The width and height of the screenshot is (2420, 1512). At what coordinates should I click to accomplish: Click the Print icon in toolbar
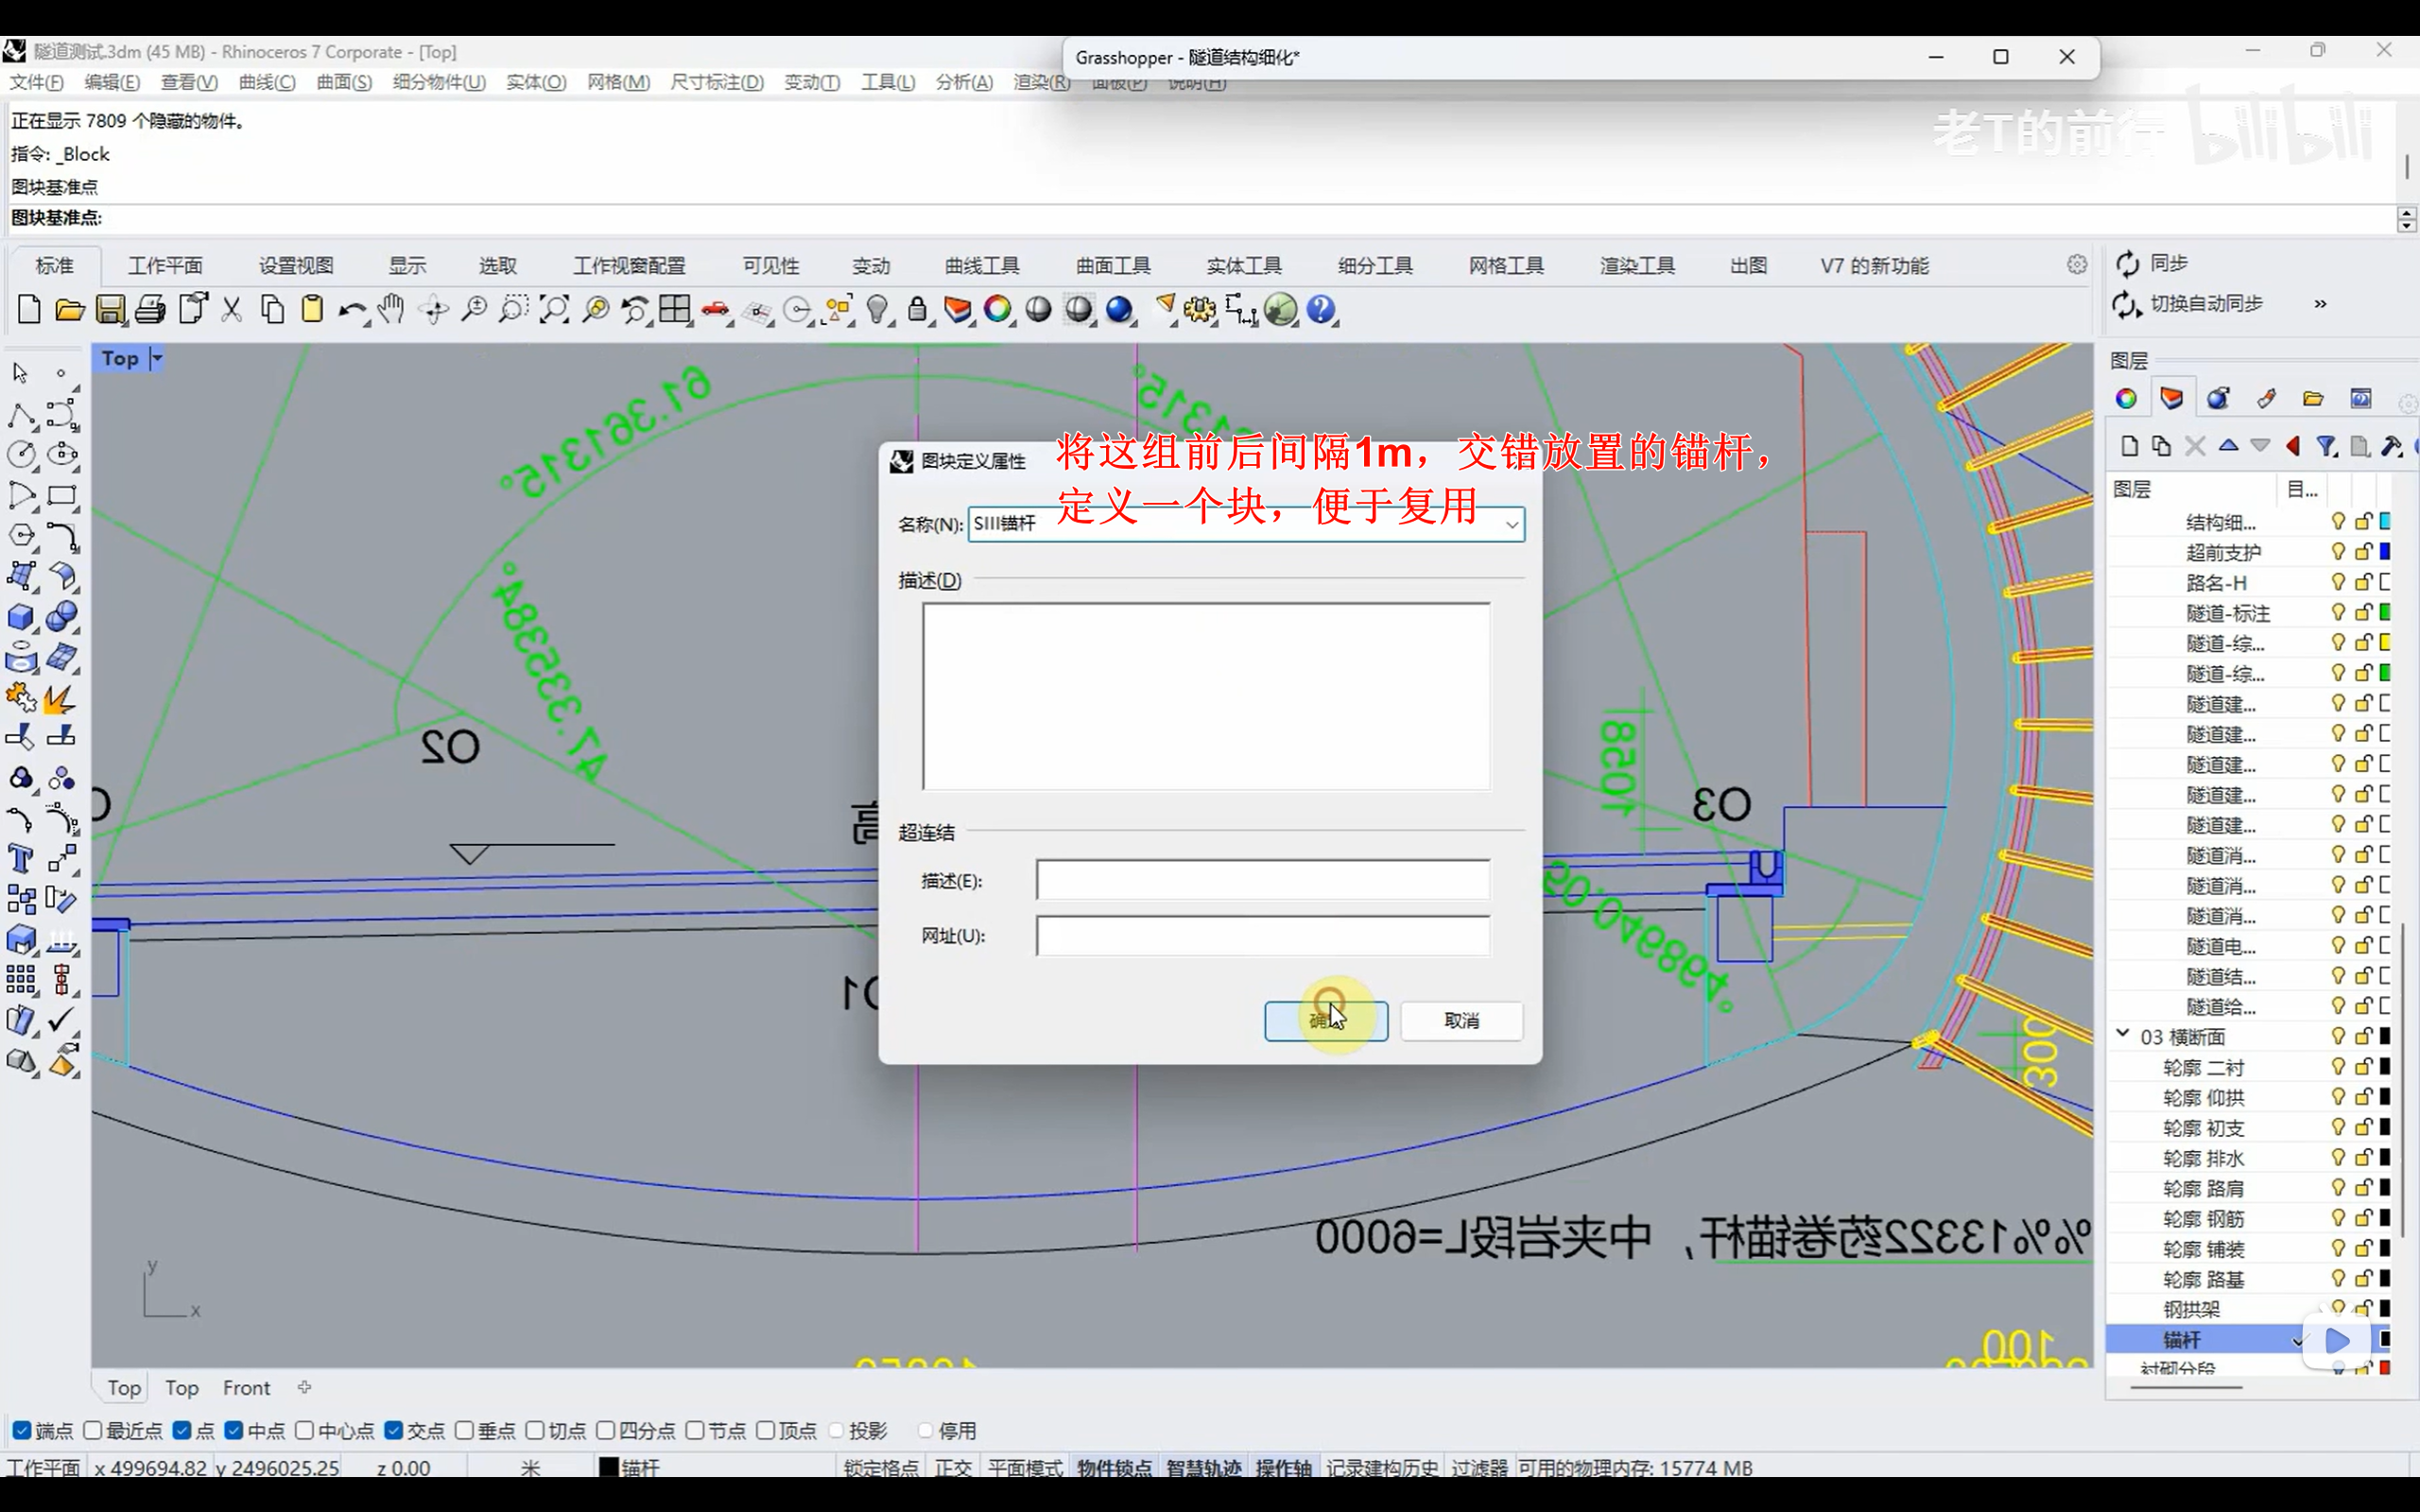[150, 310]
